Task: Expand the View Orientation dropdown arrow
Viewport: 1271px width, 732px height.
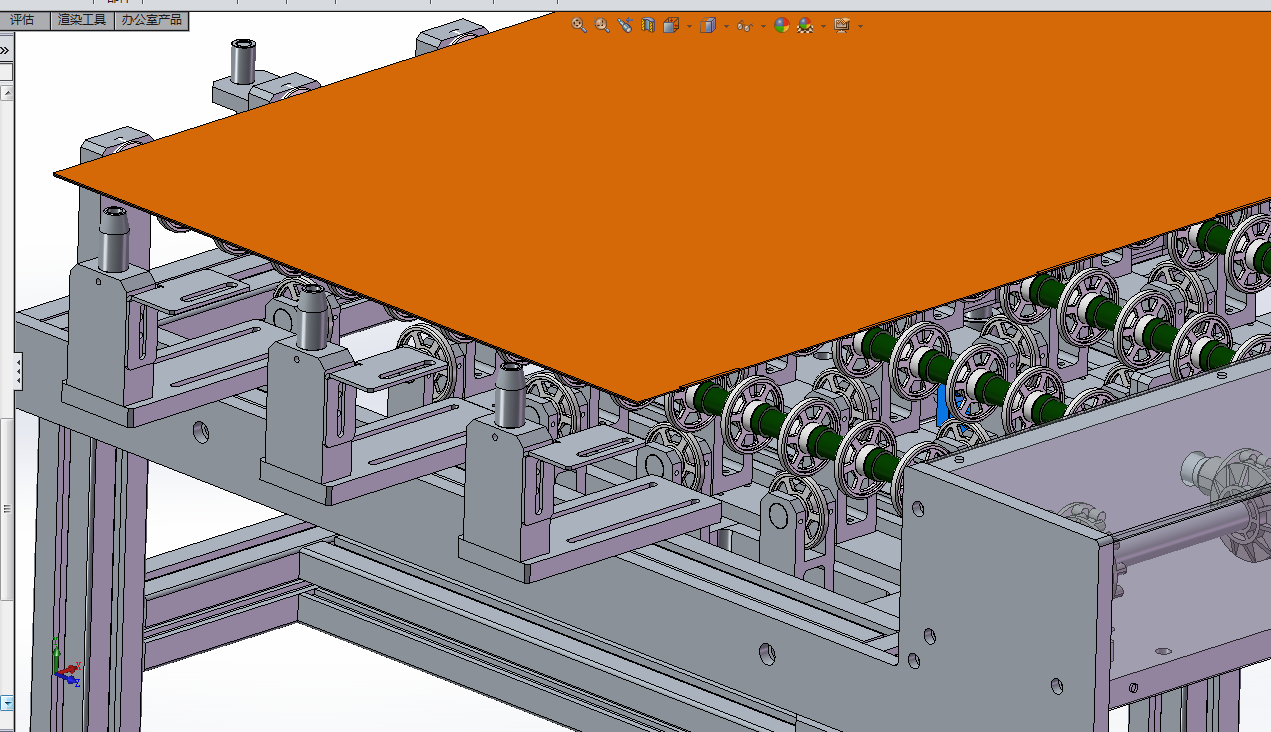Action: (689, 27)
